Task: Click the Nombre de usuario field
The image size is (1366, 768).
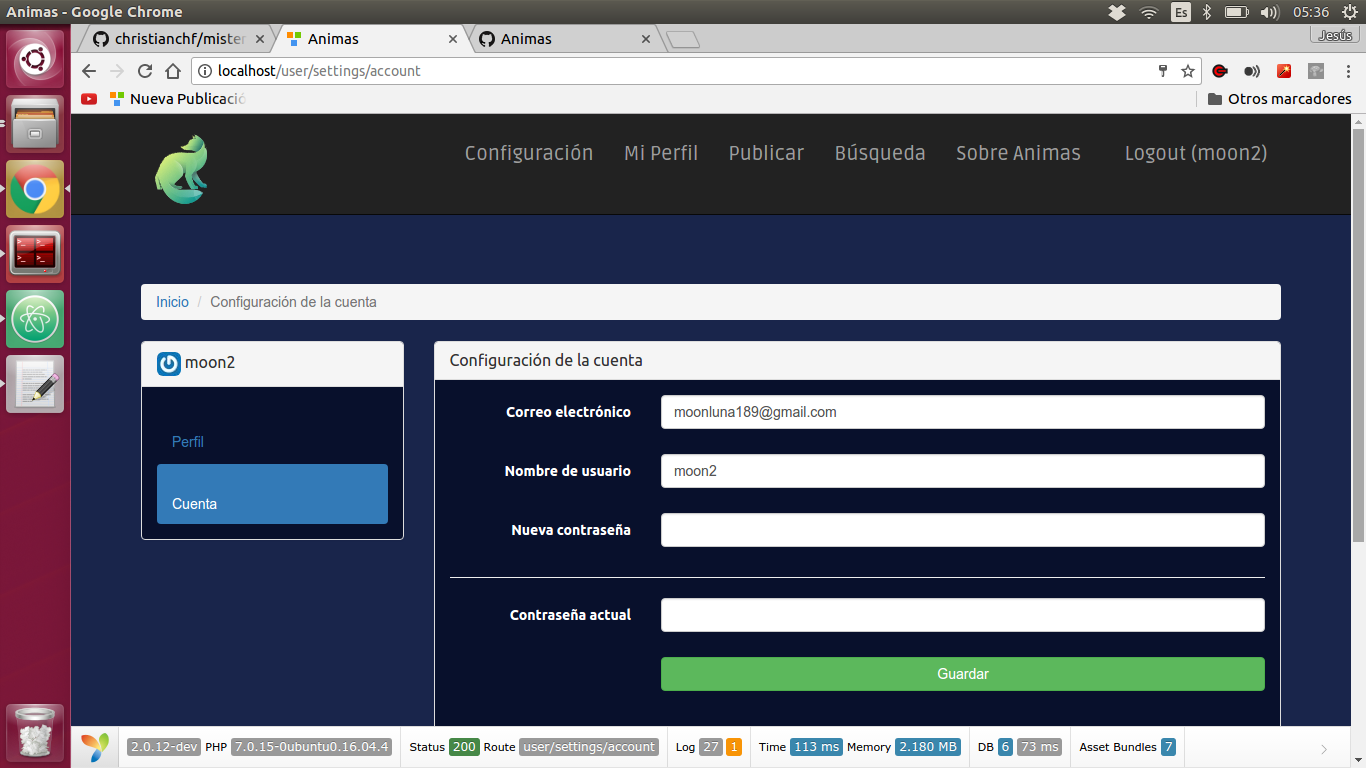Action: [x=963, y=471]
